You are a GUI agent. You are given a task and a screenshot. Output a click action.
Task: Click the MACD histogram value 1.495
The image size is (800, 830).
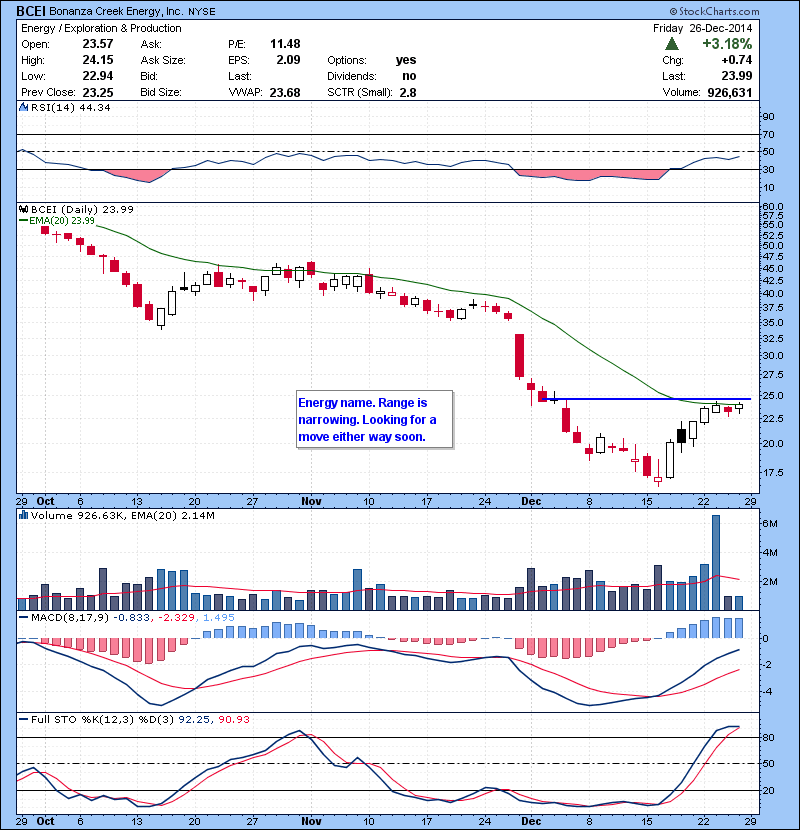(x=218, y=617)
